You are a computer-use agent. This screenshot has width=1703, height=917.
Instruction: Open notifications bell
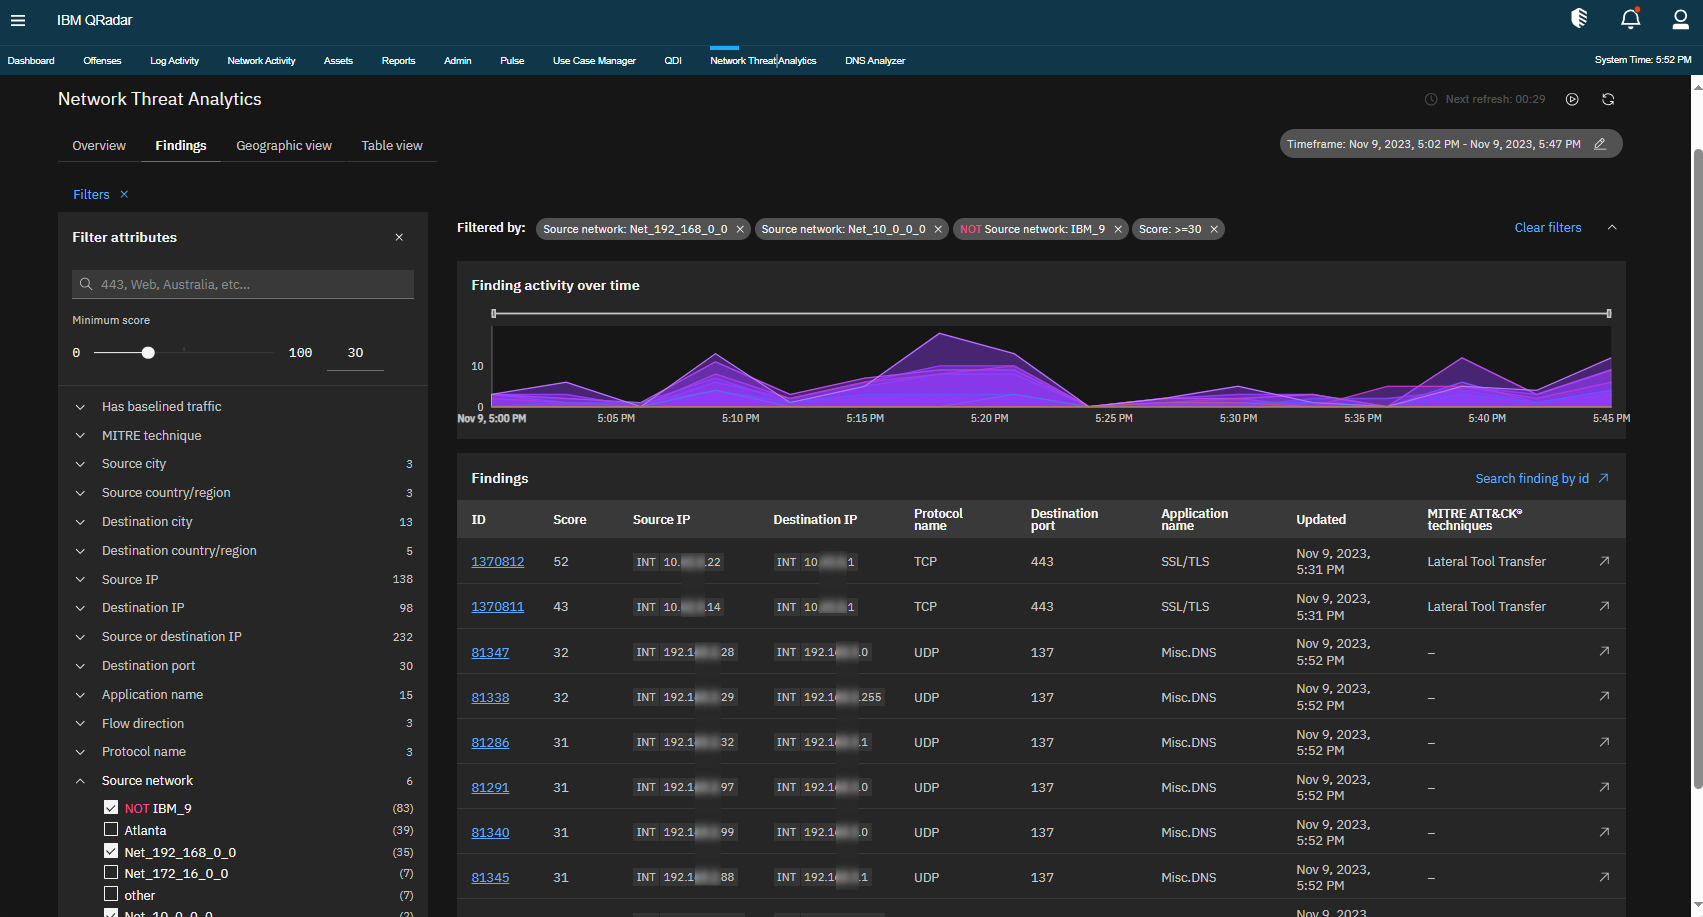click(x=1630, y=18)
